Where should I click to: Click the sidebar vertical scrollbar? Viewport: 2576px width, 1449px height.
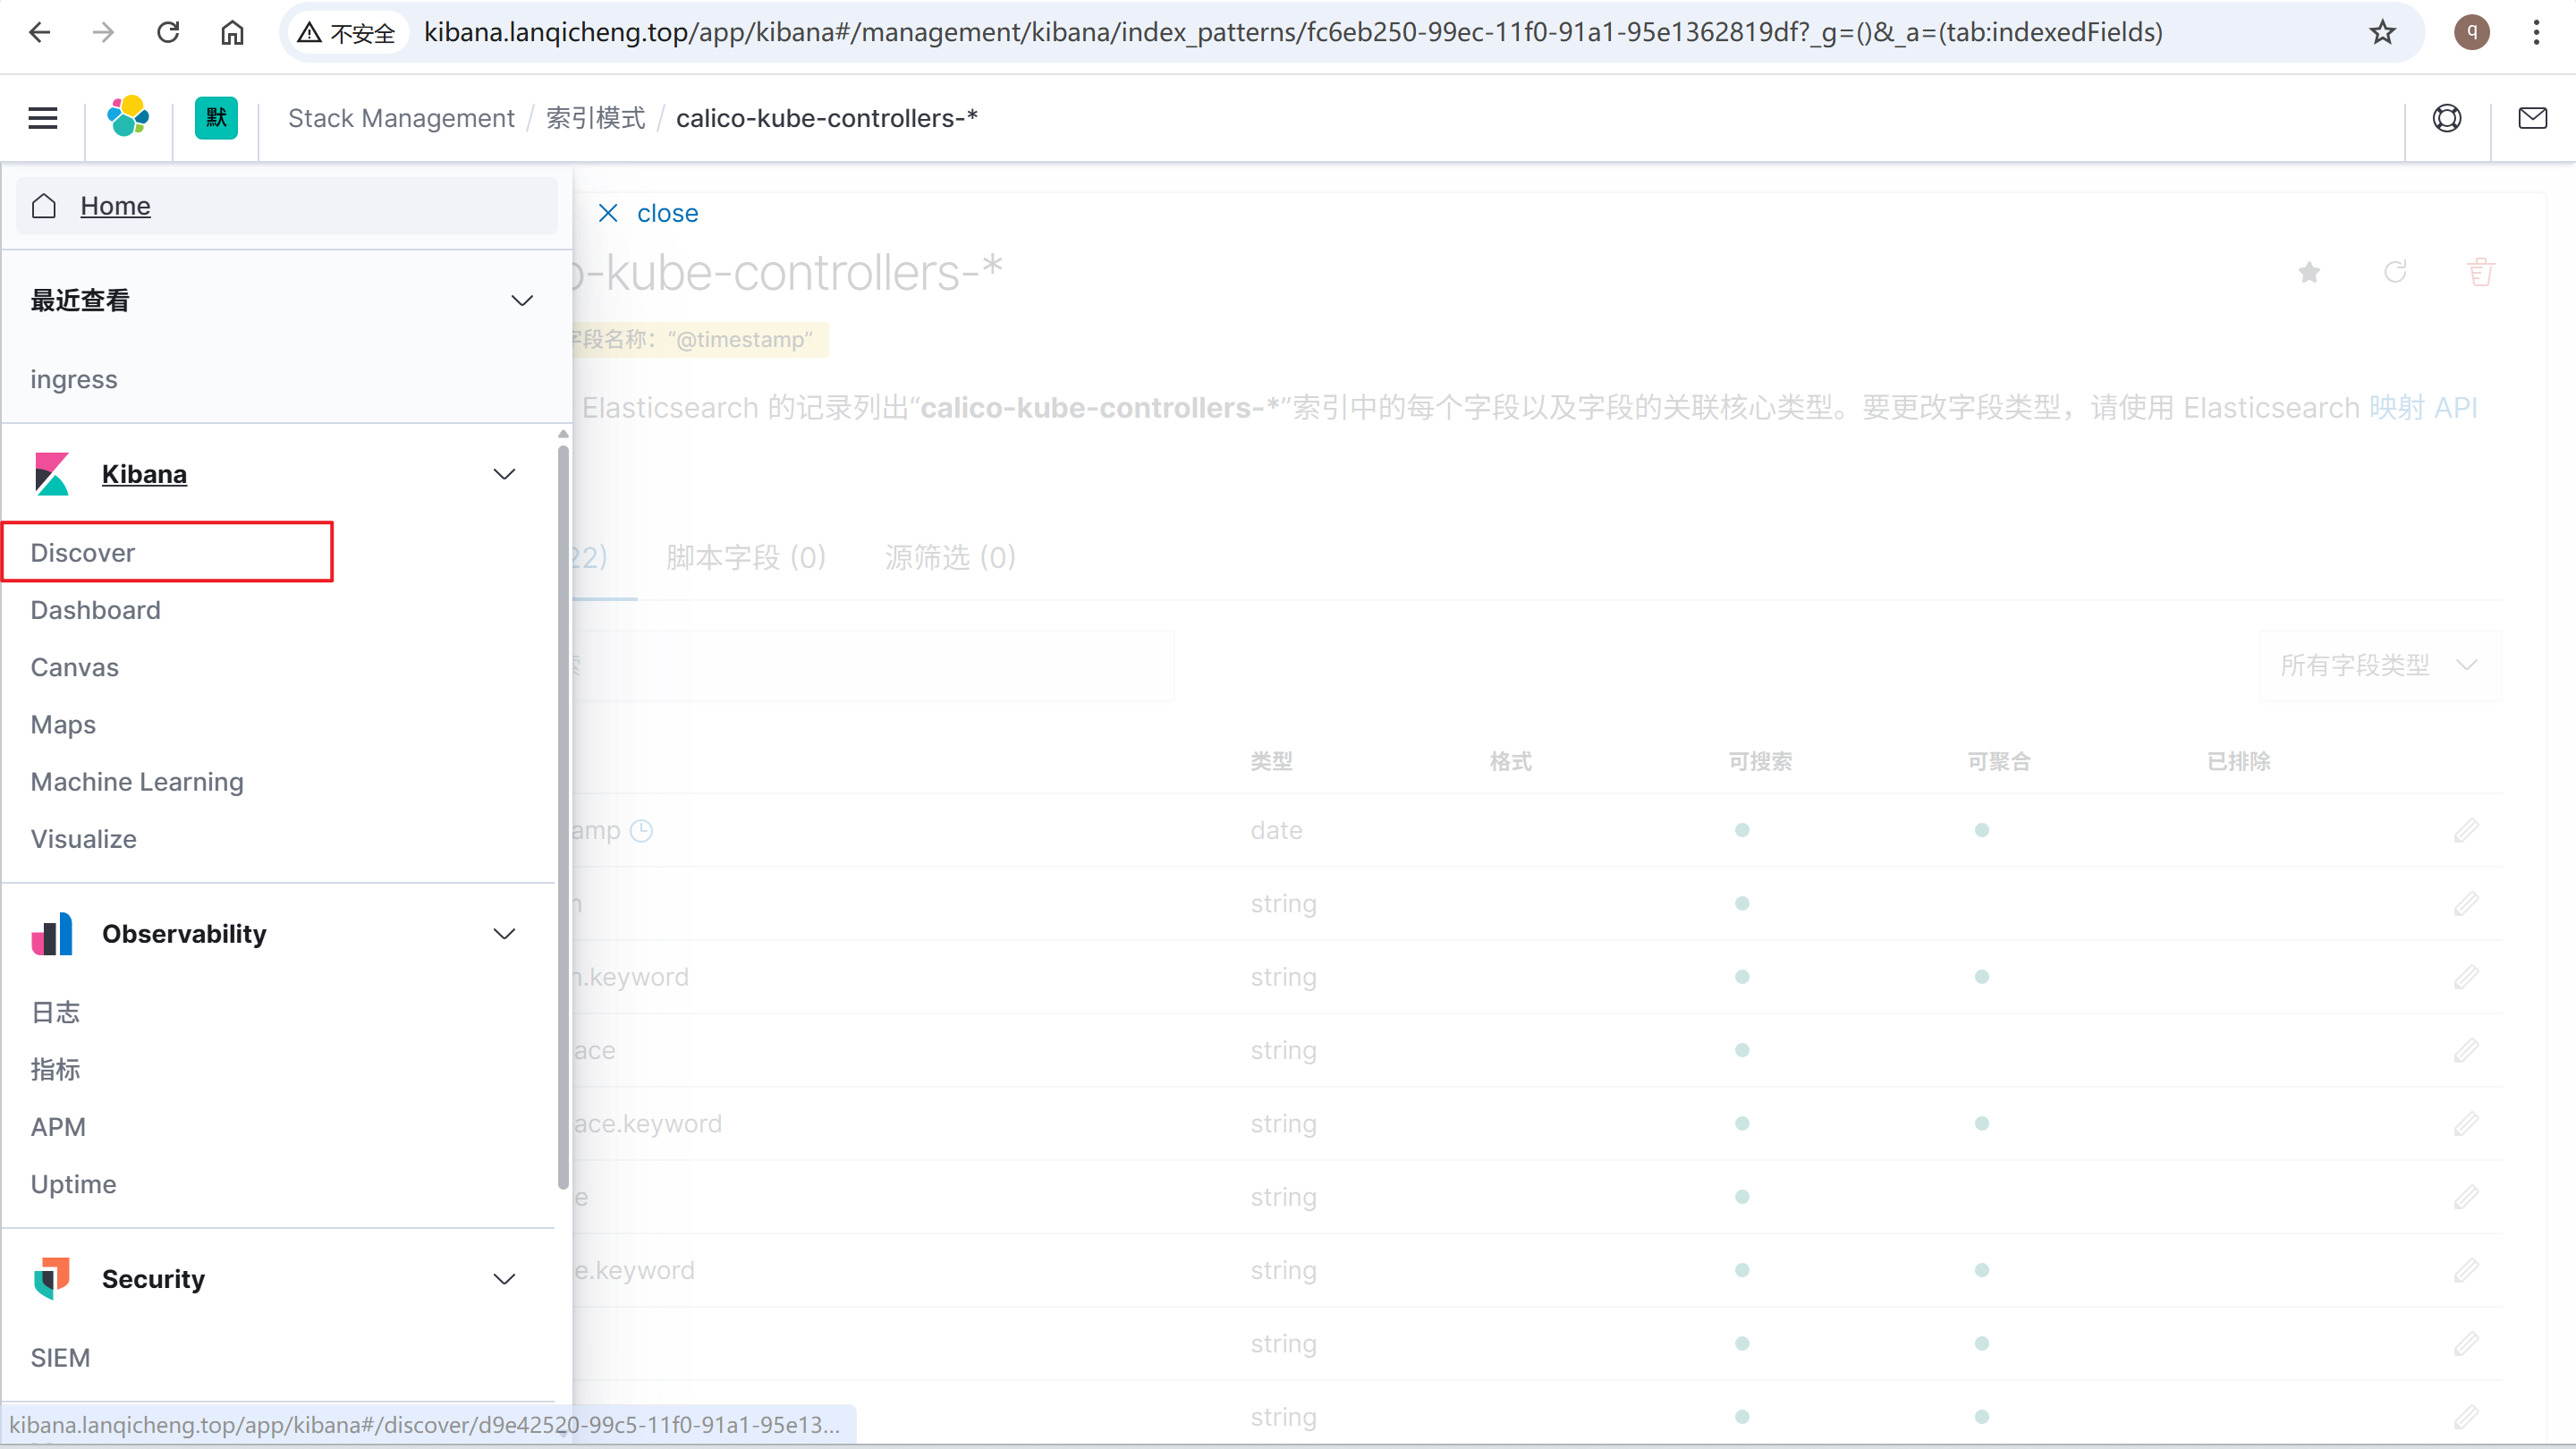coord(563,815)
